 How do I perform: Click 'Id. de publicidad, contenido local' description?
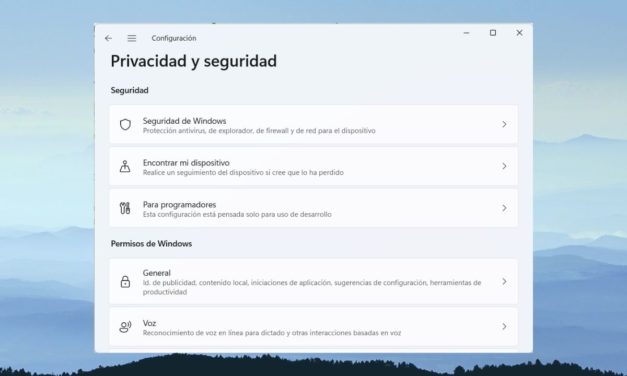point(312,287)
